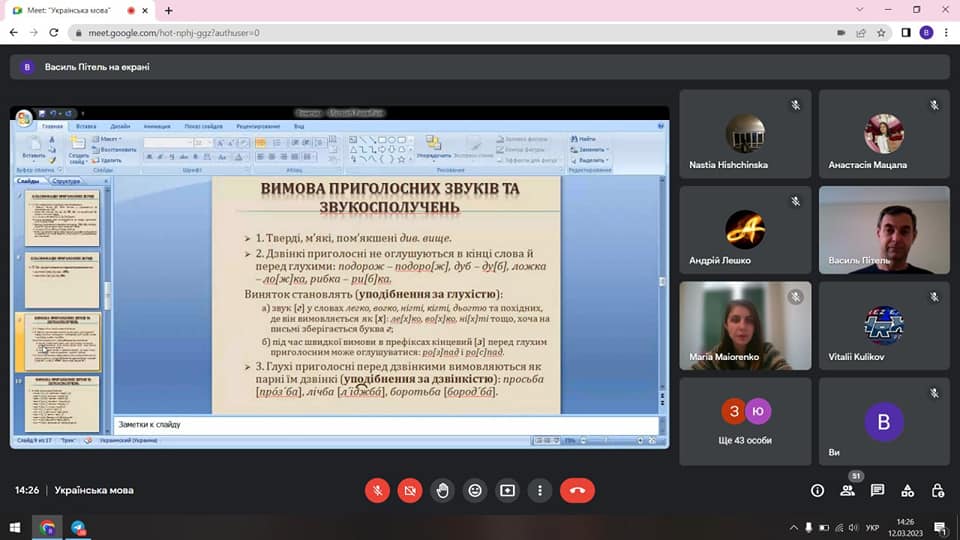Click the present screen icon
Screen dimensions: 960x540
point(507,490)
